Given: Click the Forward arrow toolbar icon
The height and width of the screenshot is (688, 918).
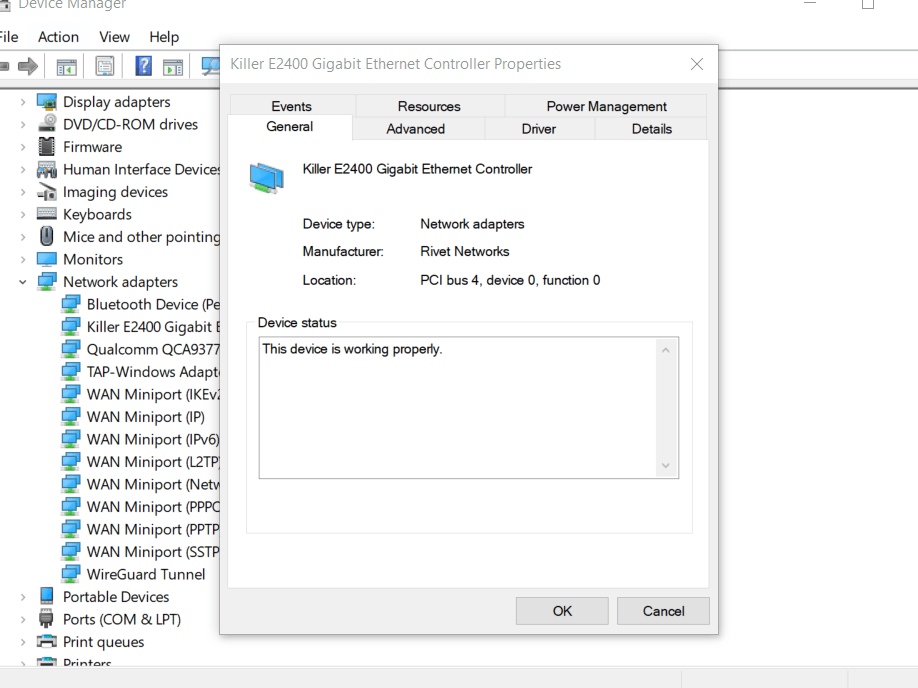Looking at the screenshot, I should 28,66.
